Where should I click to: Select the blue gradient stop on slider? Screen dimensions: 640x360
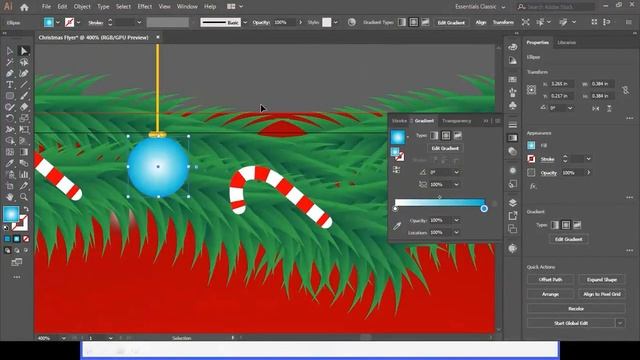(x=484, y=209)
